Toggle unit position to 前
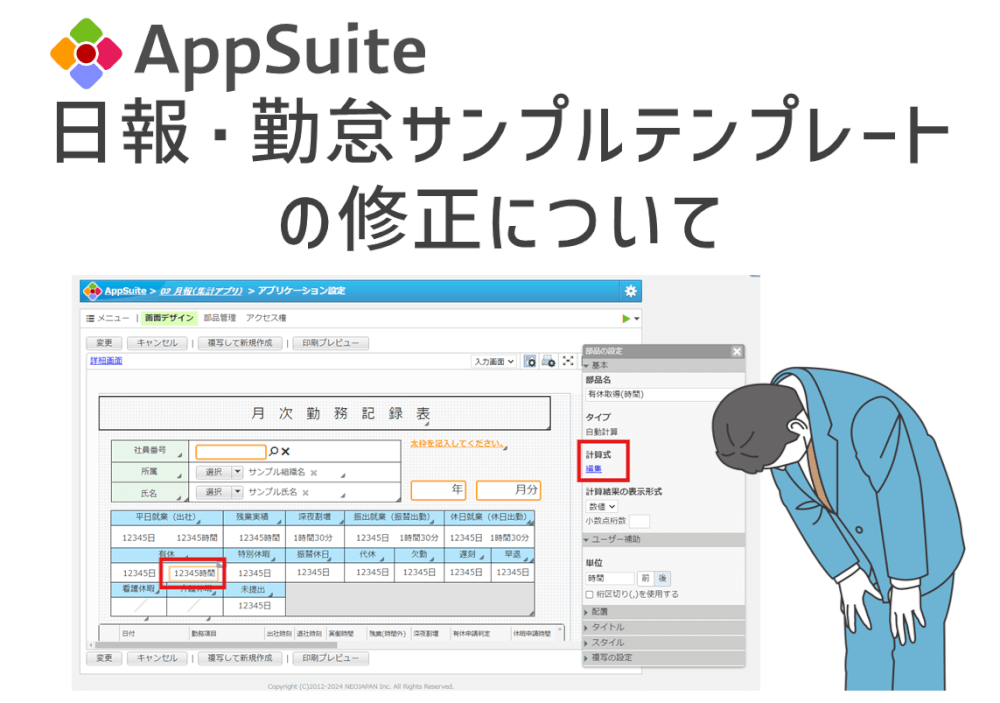This screenshot has width=1000, height=703. pos(645,578)
